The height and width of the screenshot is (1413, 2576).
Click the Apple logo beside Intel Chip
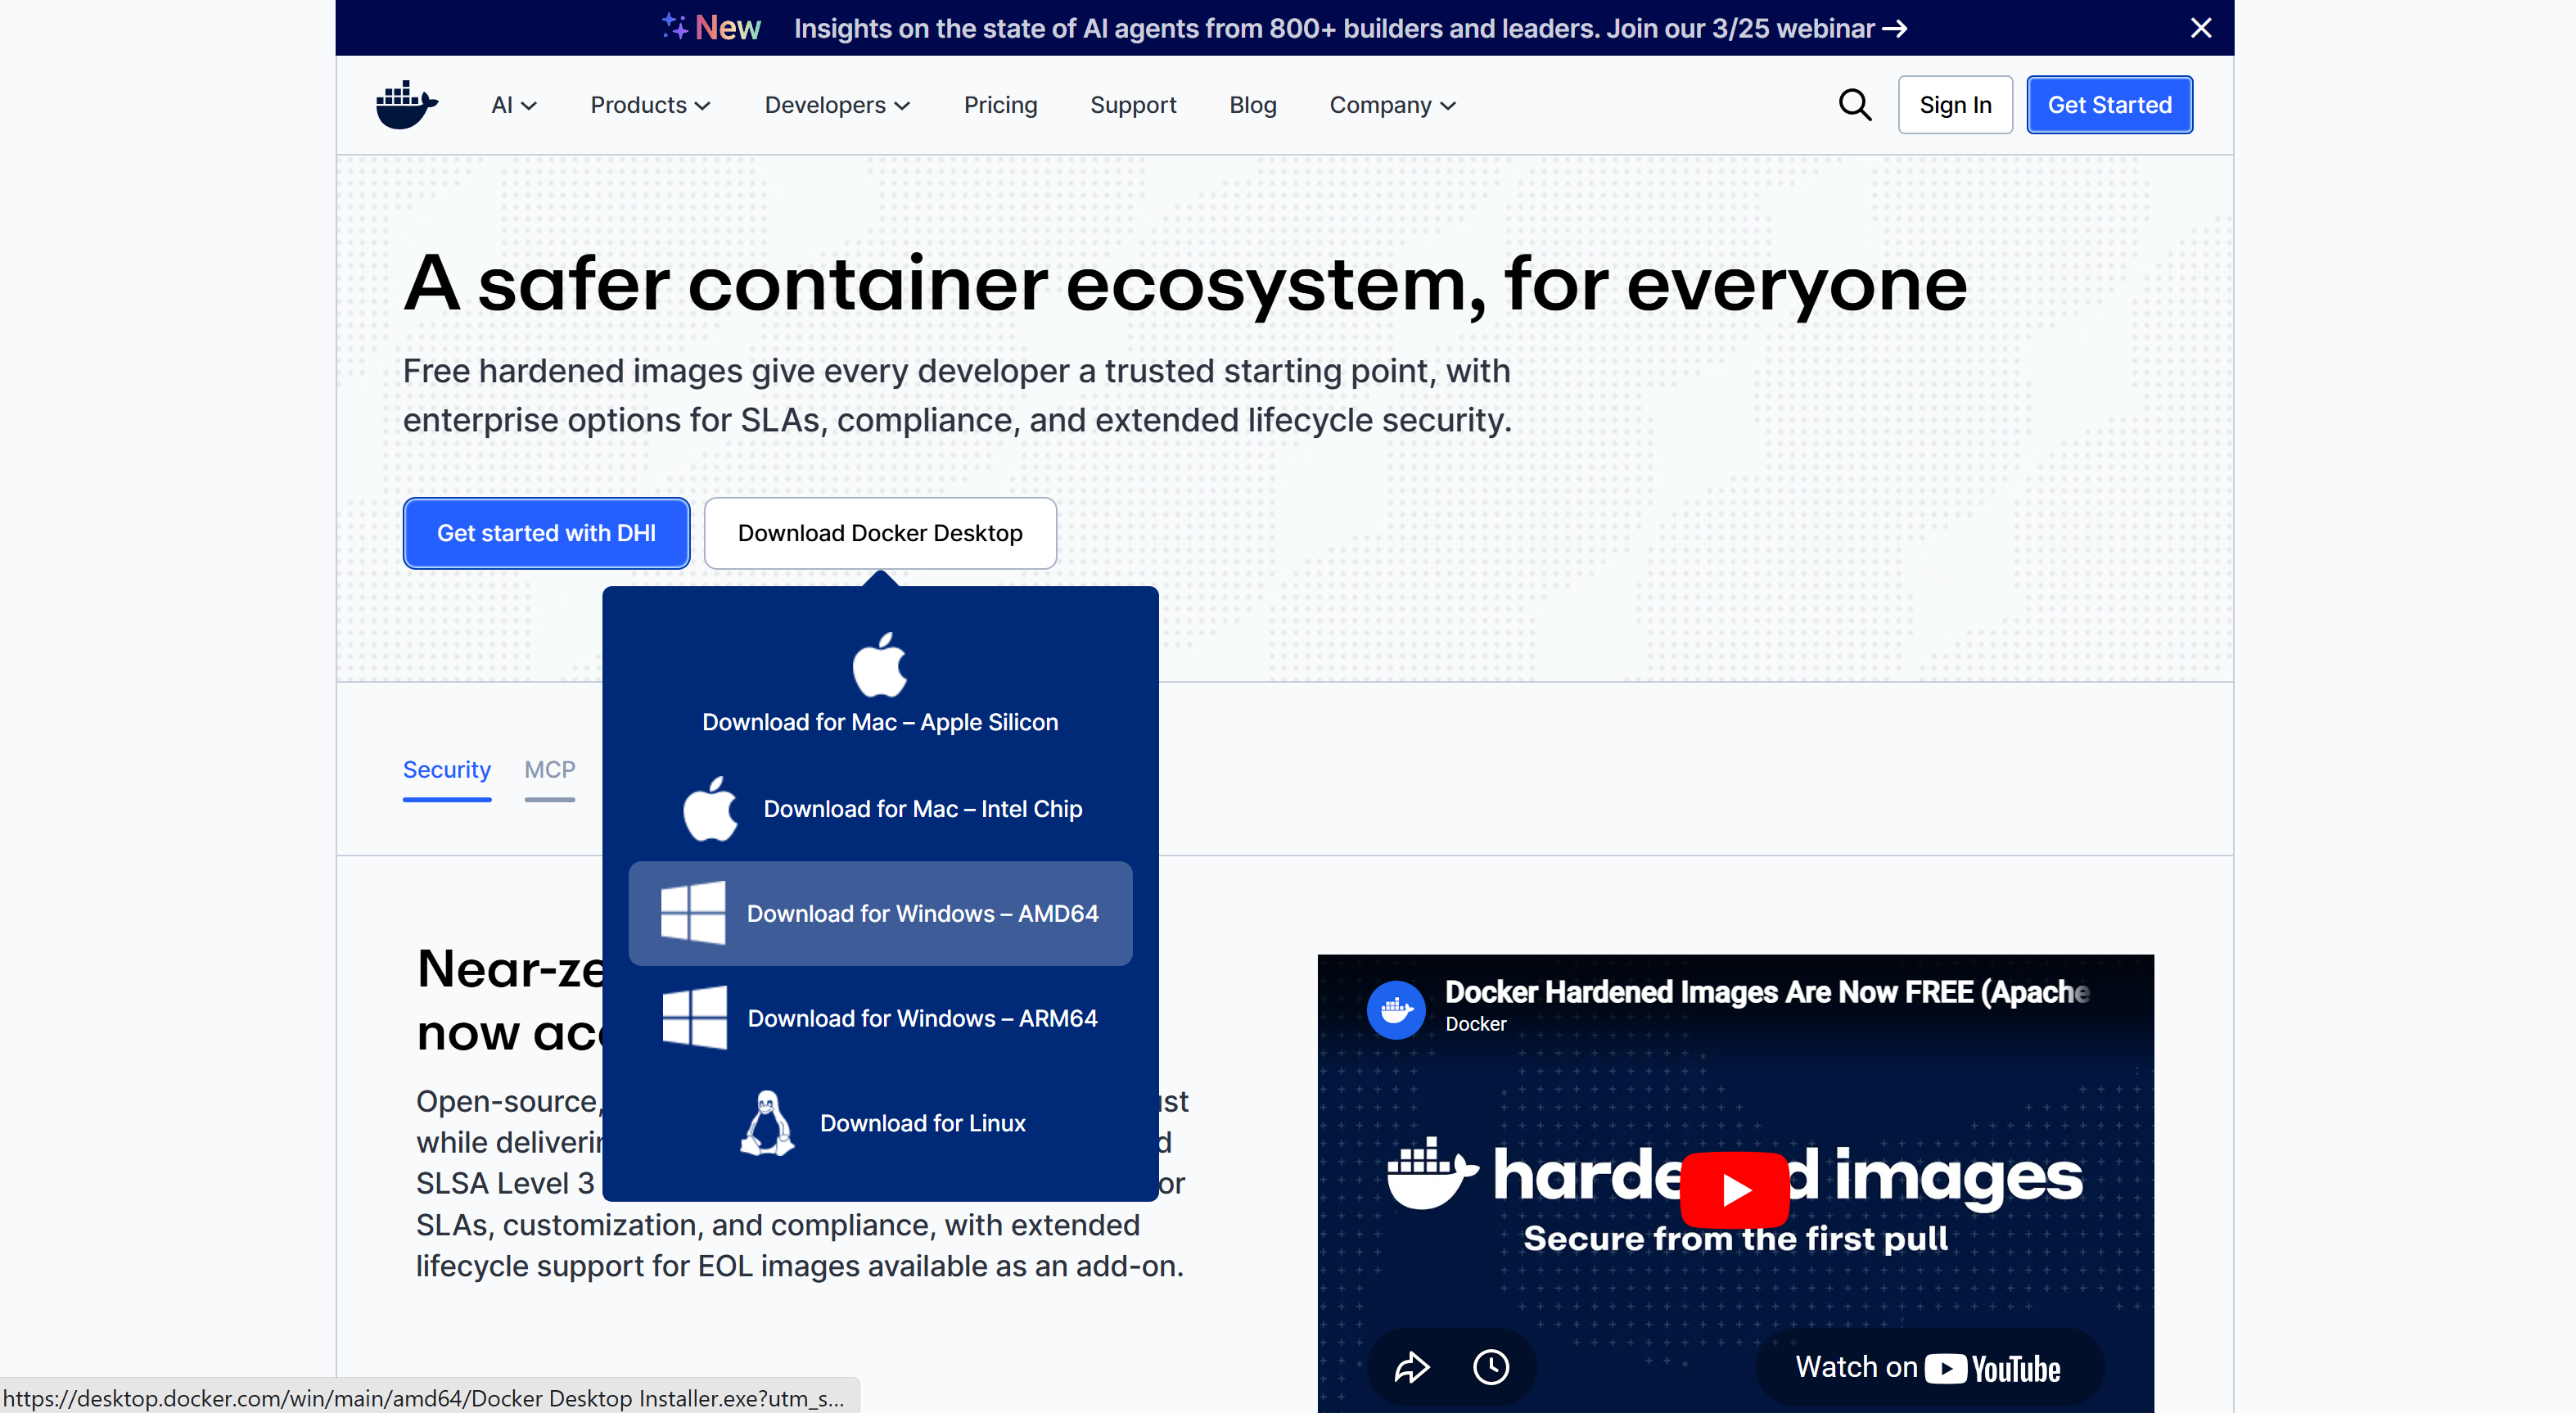(710, 809)
